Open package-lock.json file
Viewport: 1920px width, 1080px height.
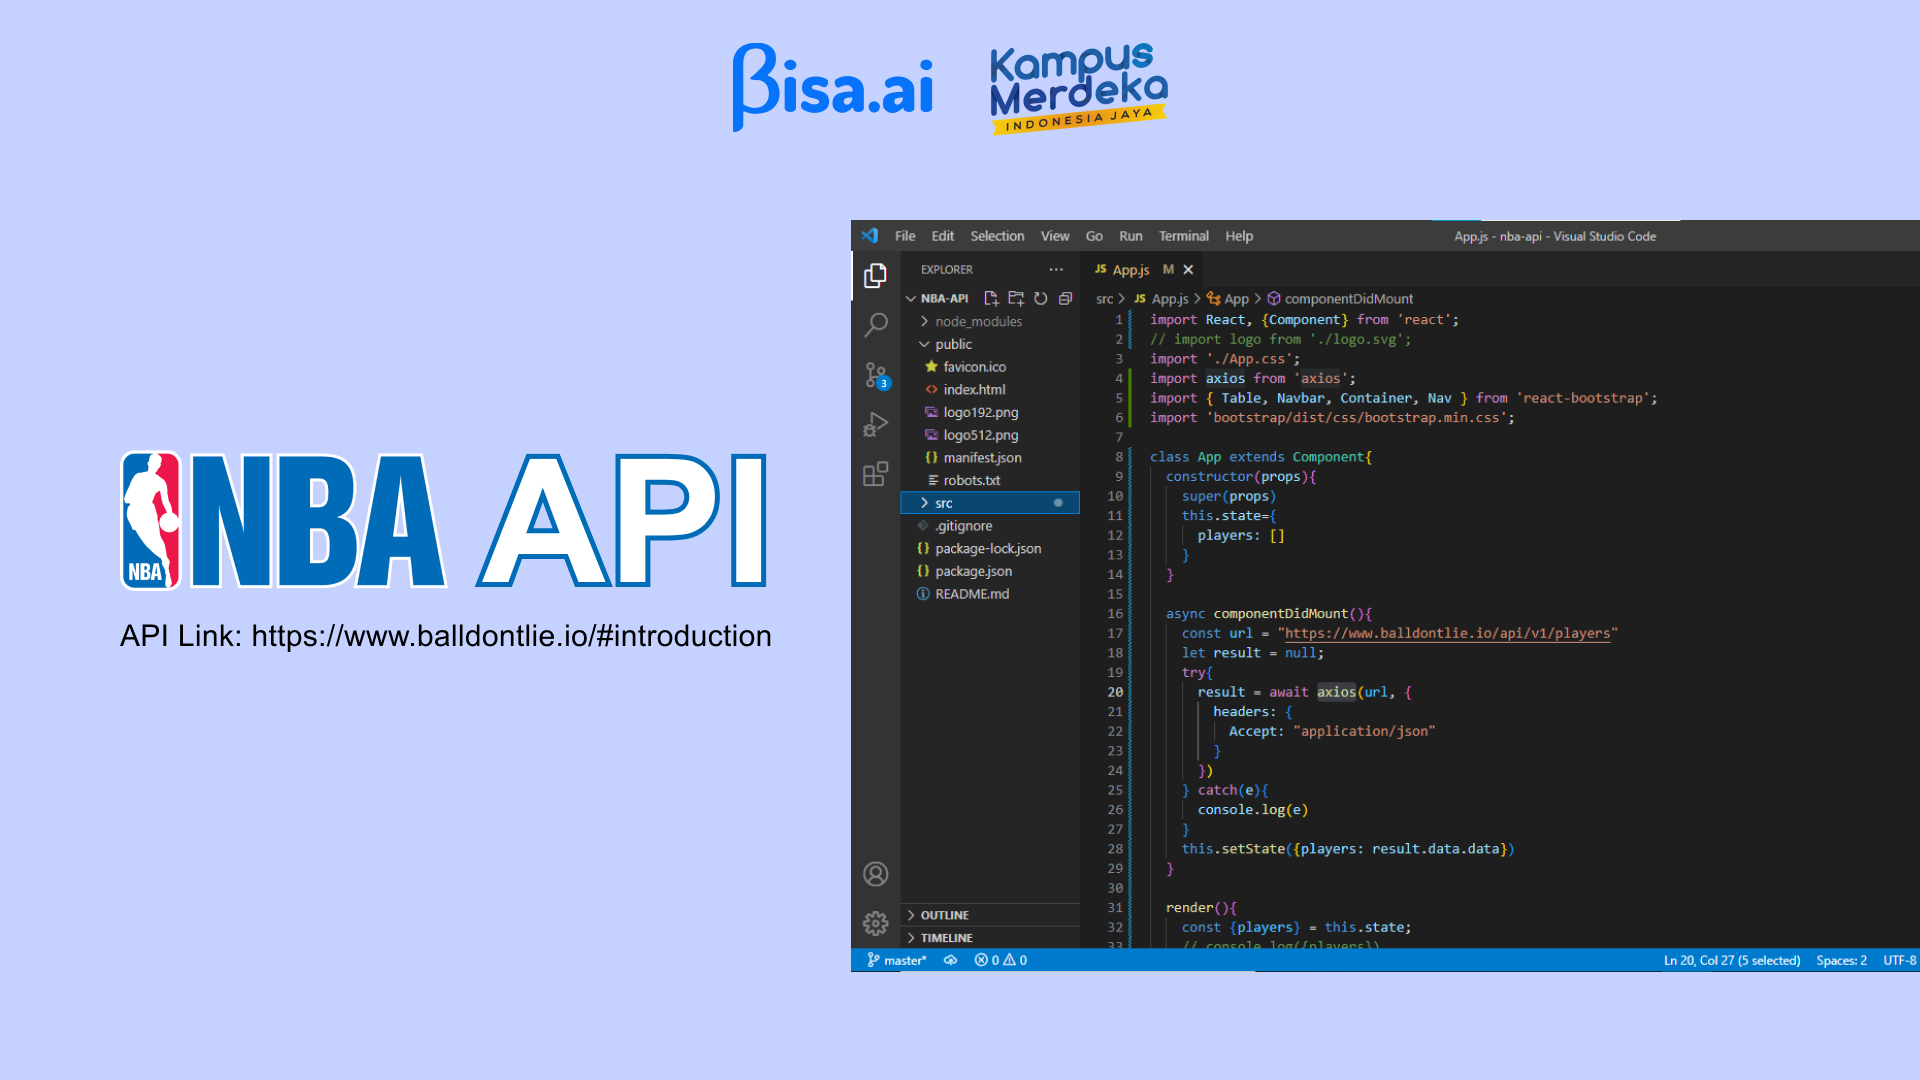(990, 548)
